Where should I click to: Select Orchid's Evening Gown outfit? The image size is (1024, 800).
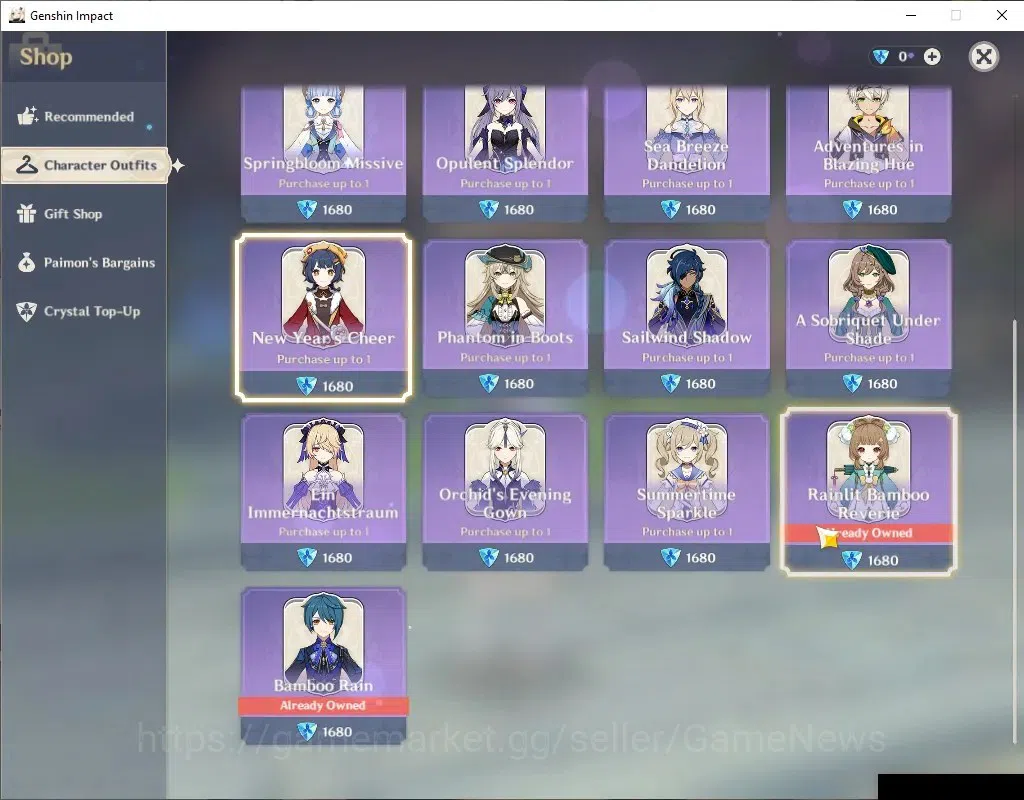click(505, 492)
